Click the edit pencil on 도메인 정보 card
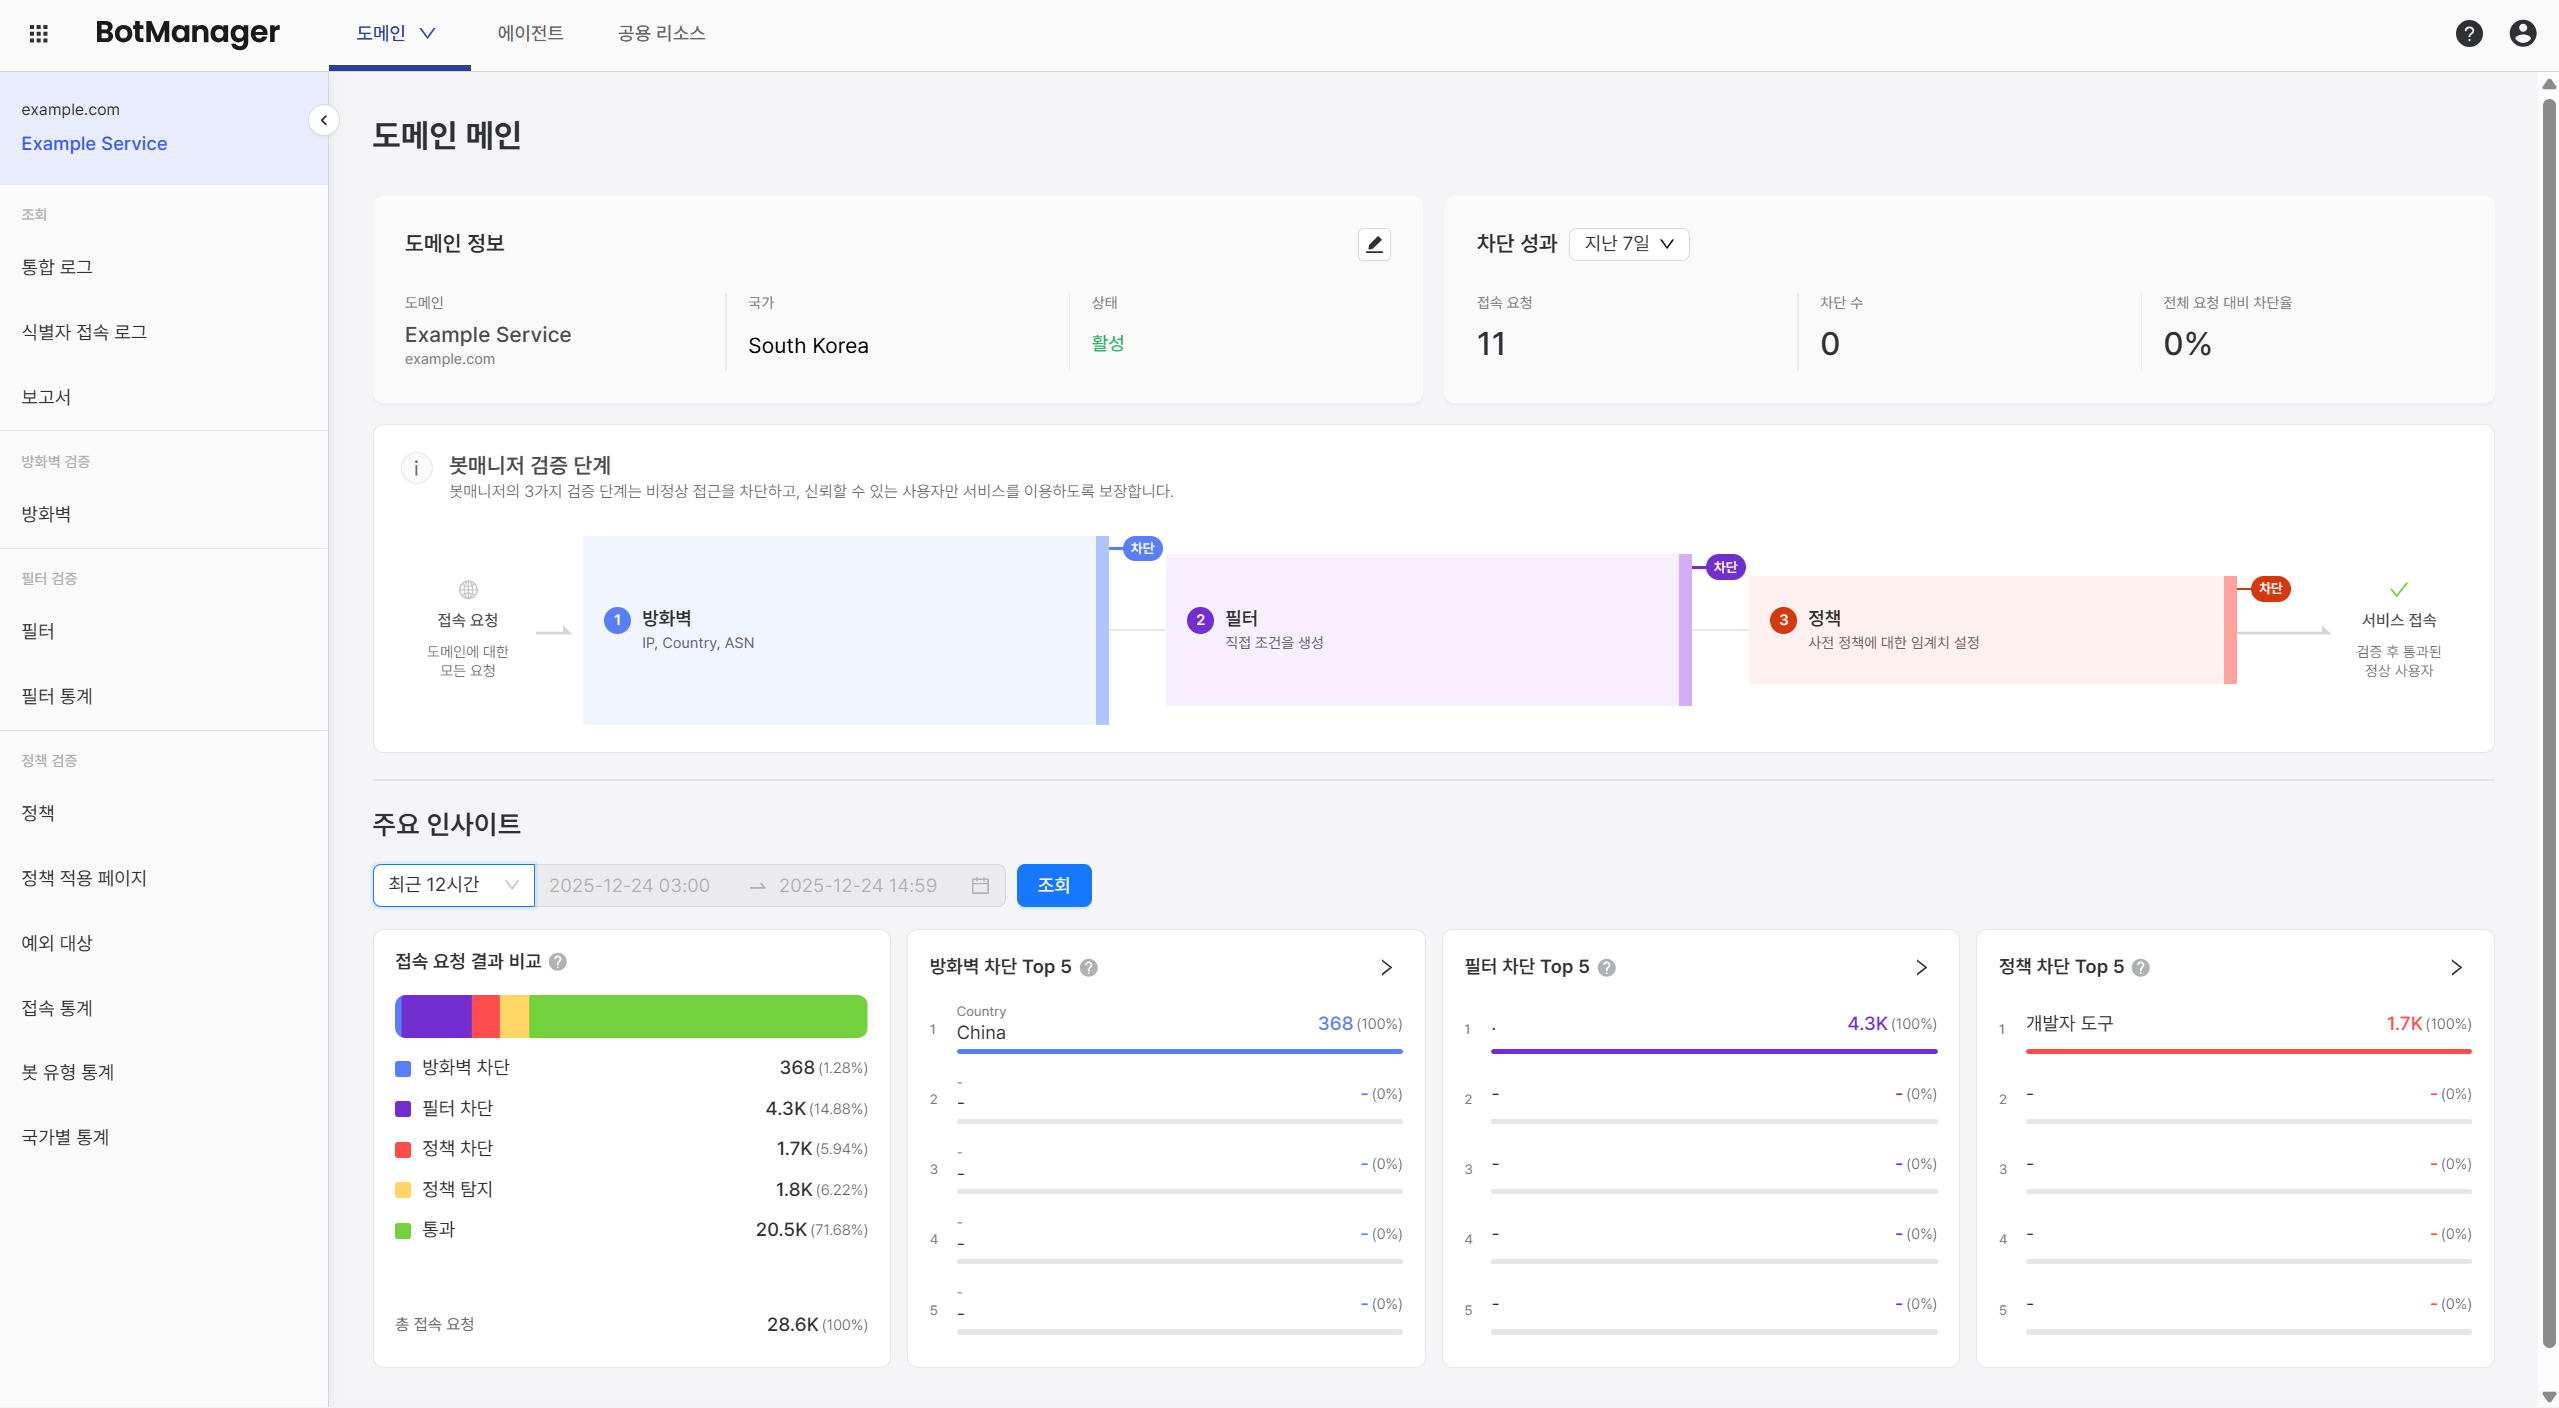The height and width of the screenshot is (1408, 2559). pyautogui.click(x=1373, y=244)
